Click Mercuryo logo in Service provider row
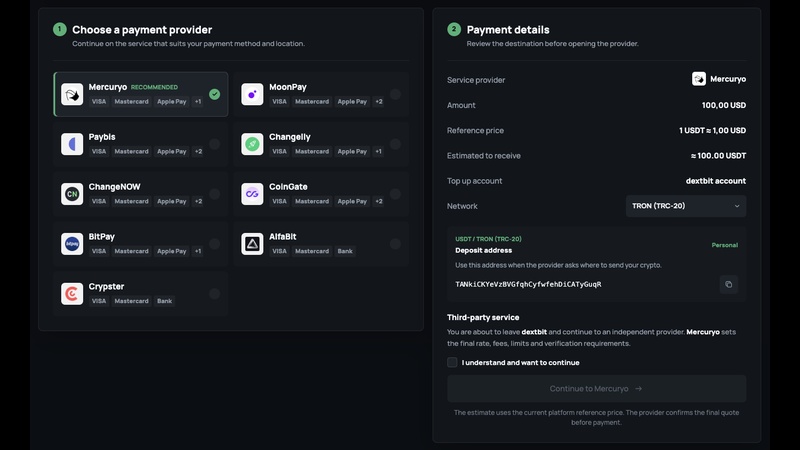Image resolution: width=800 pixels, height=450 pixels. pos(698,79)
